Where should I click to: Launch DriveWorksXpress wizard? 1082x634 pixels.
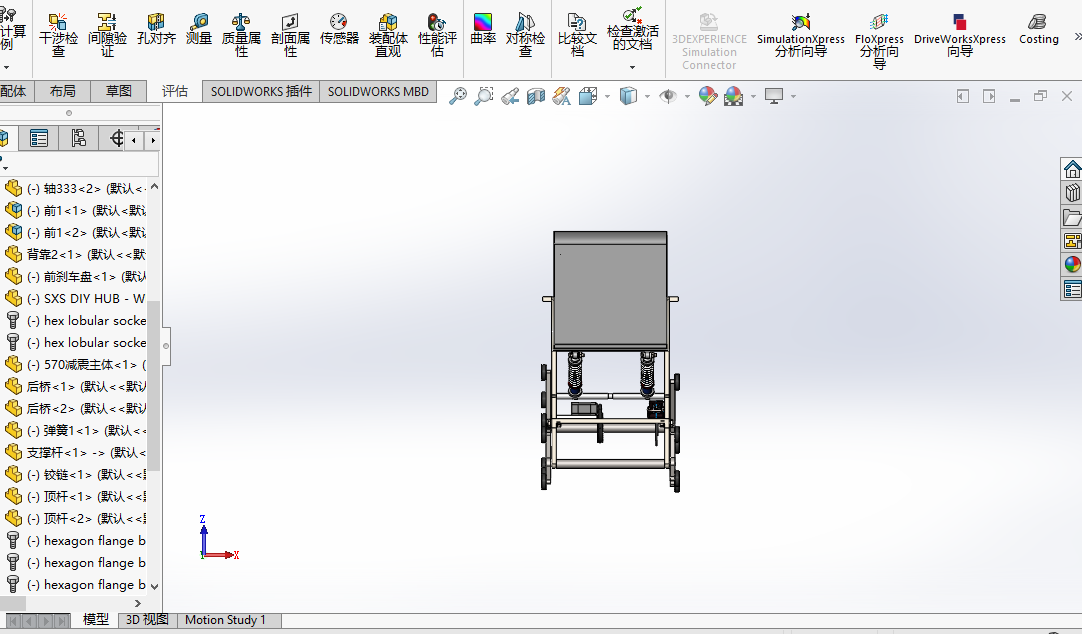click(960, 34)
